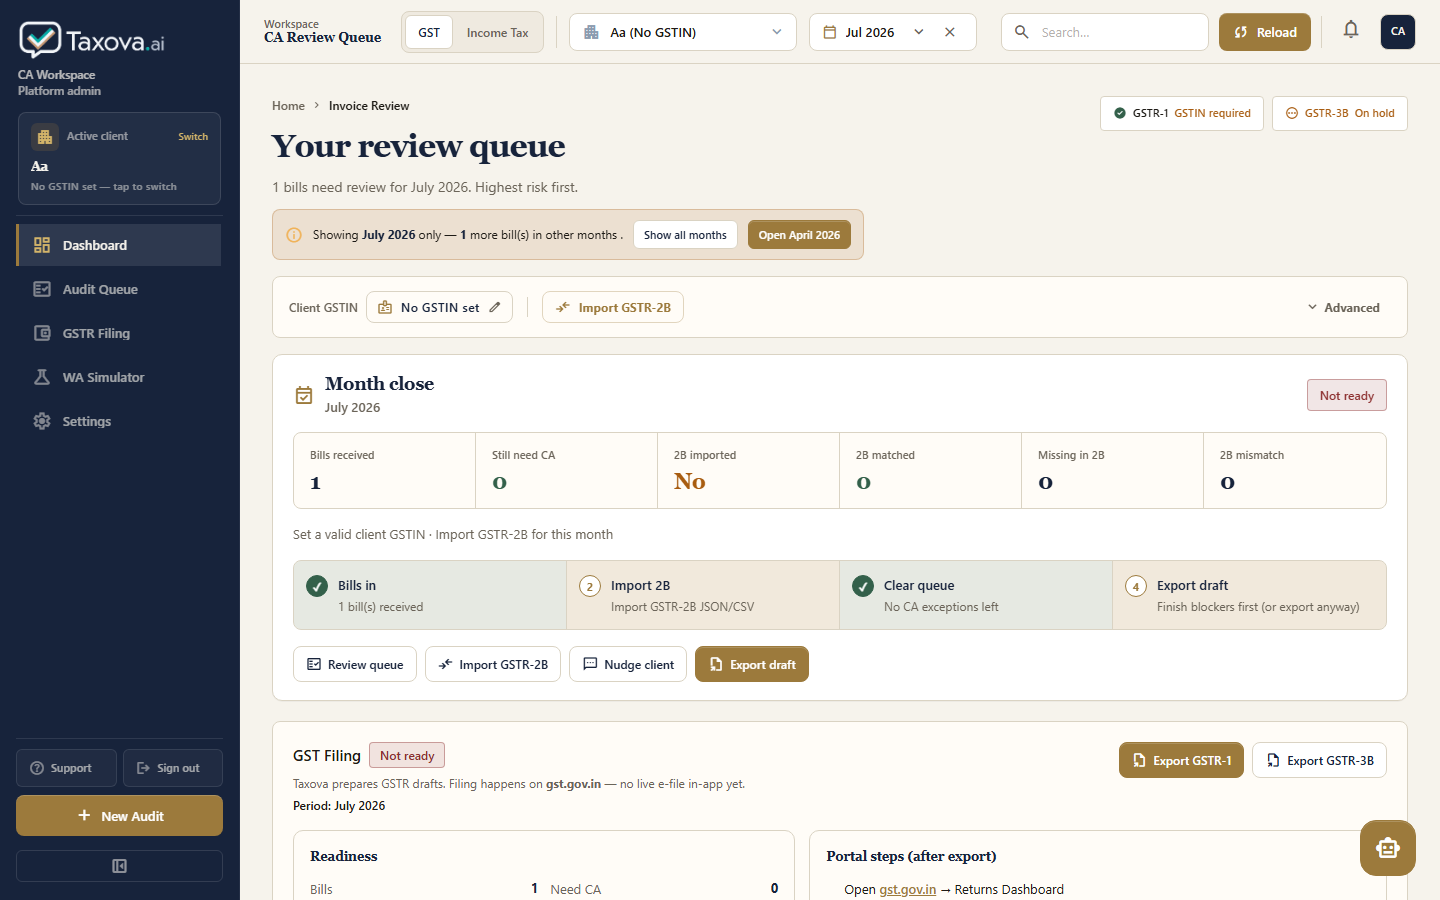
Task: Export GSTR-3B draft
Action: click(1319, 760)
